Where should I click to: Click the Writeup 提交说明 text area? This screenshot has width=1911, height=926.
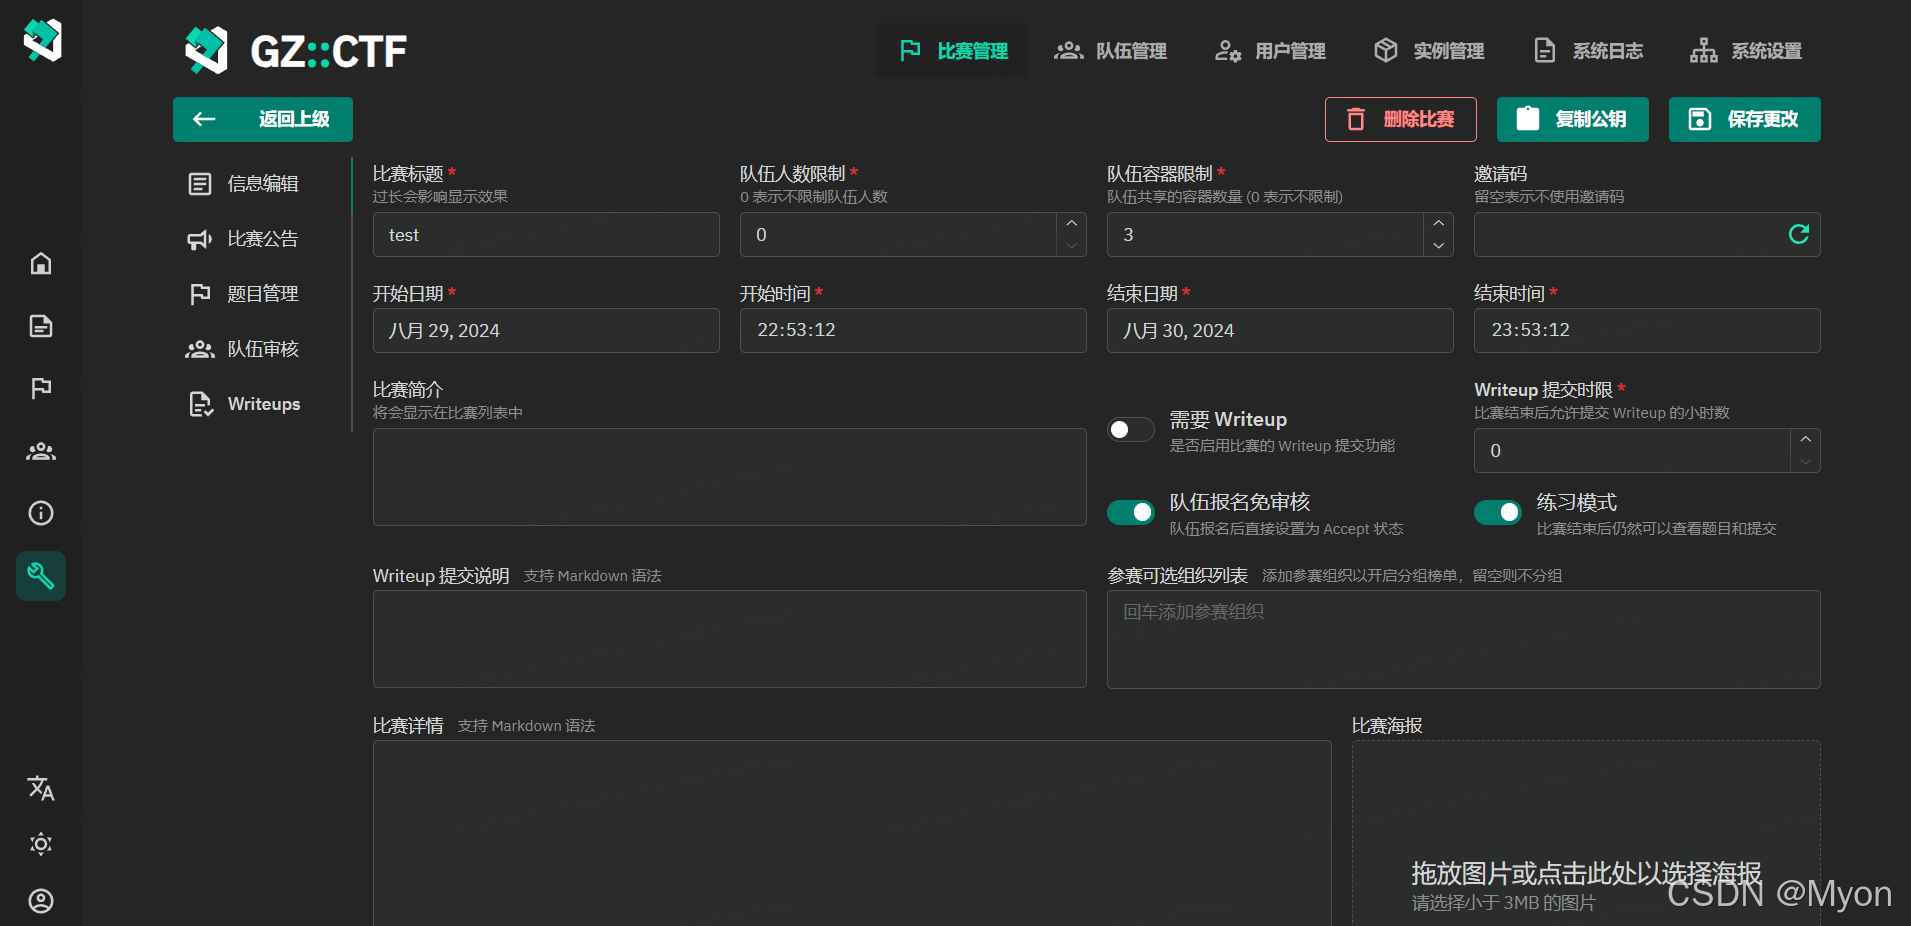[730, 639]
